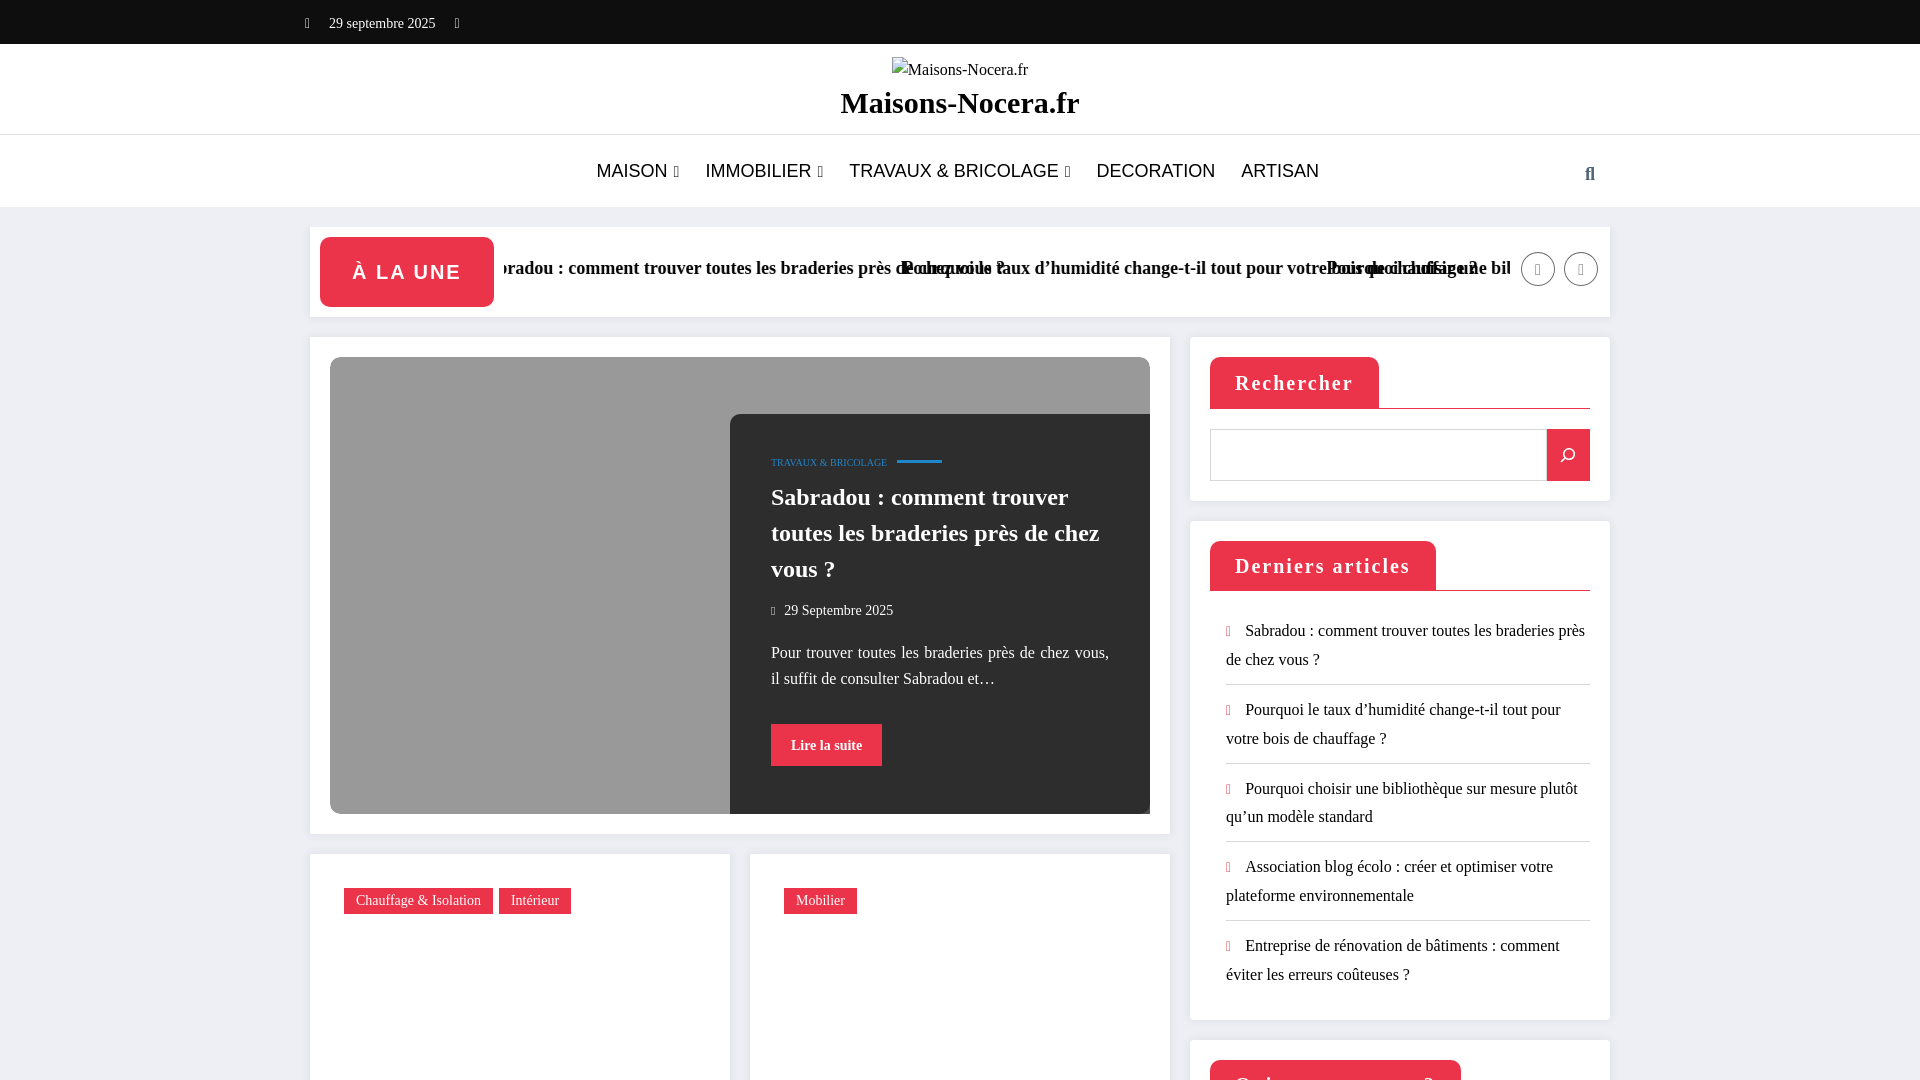Select the Intérieur category tag
Screen dimensions: 1920x1080
click(534, 901)
